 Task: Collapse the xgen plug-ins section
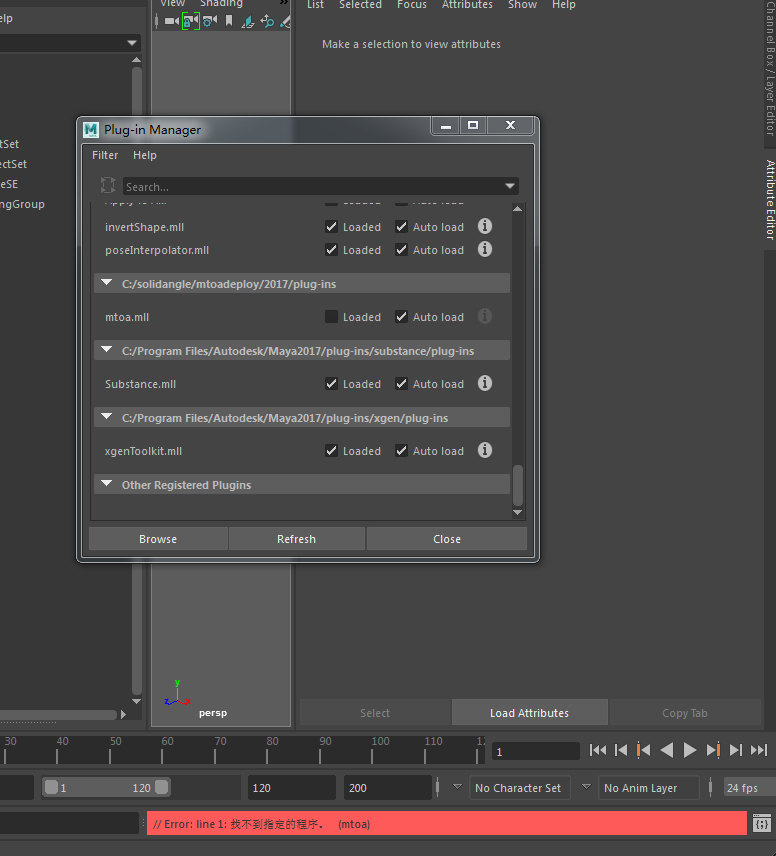pyautogui.click(x=107, y=417)
